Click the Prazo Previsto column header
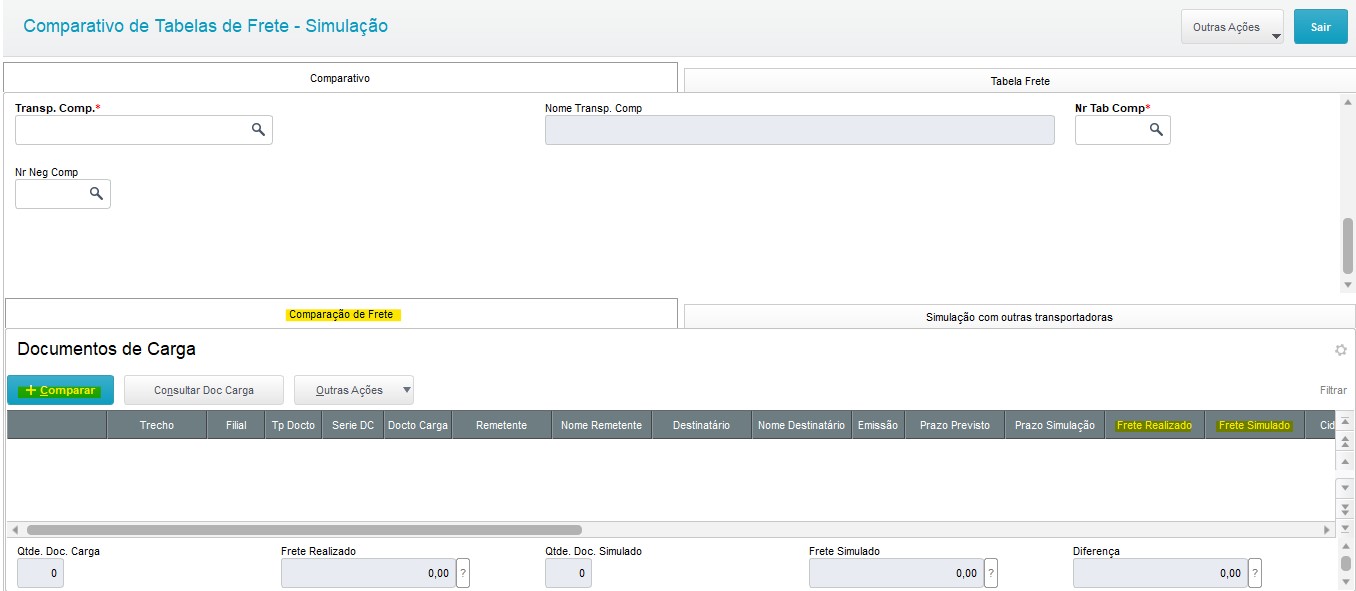This screenshot has width=1356, height=591. [954, 425]
